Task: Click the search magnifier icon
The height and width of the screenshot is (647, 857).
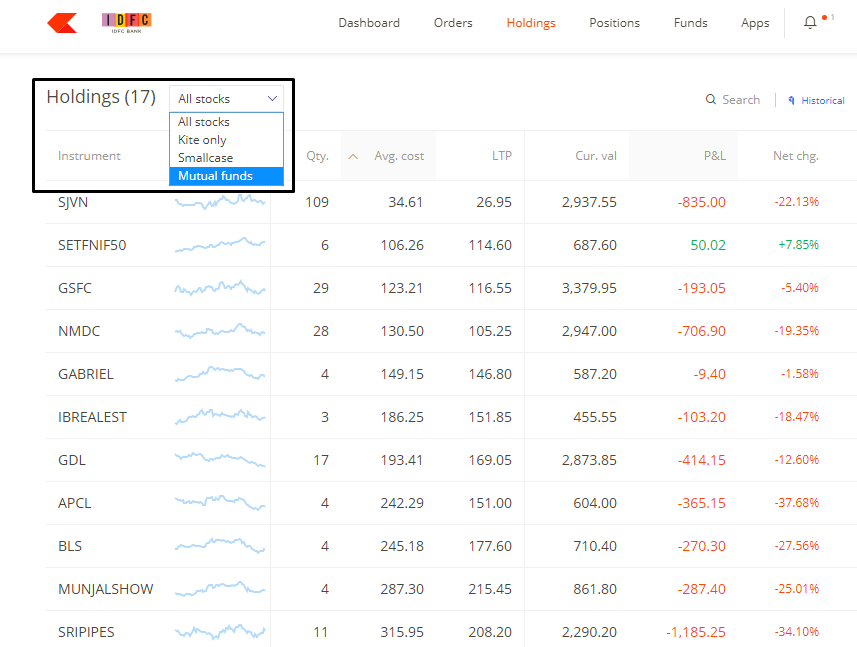Action: coord(711,100)
